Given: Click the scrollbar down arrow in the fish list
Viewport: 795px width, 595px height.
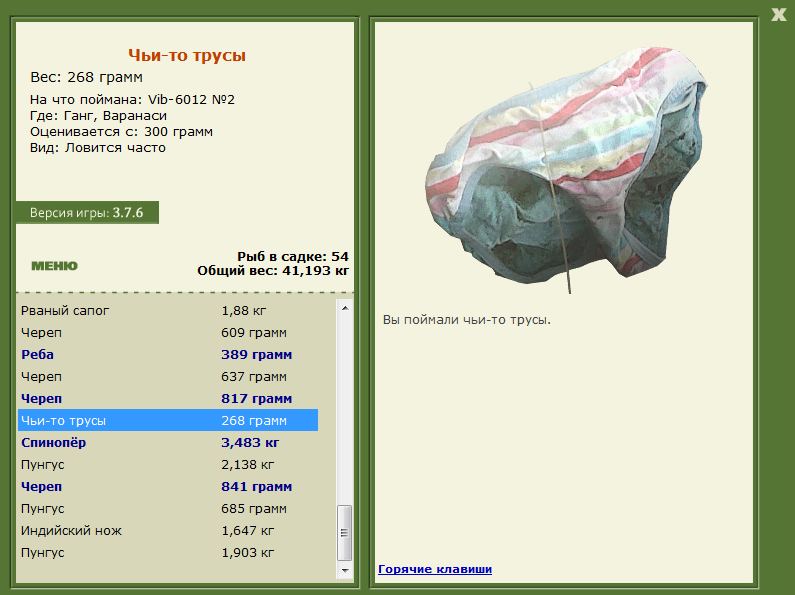Looking at the screenshot, I should (x=345, y=570).
